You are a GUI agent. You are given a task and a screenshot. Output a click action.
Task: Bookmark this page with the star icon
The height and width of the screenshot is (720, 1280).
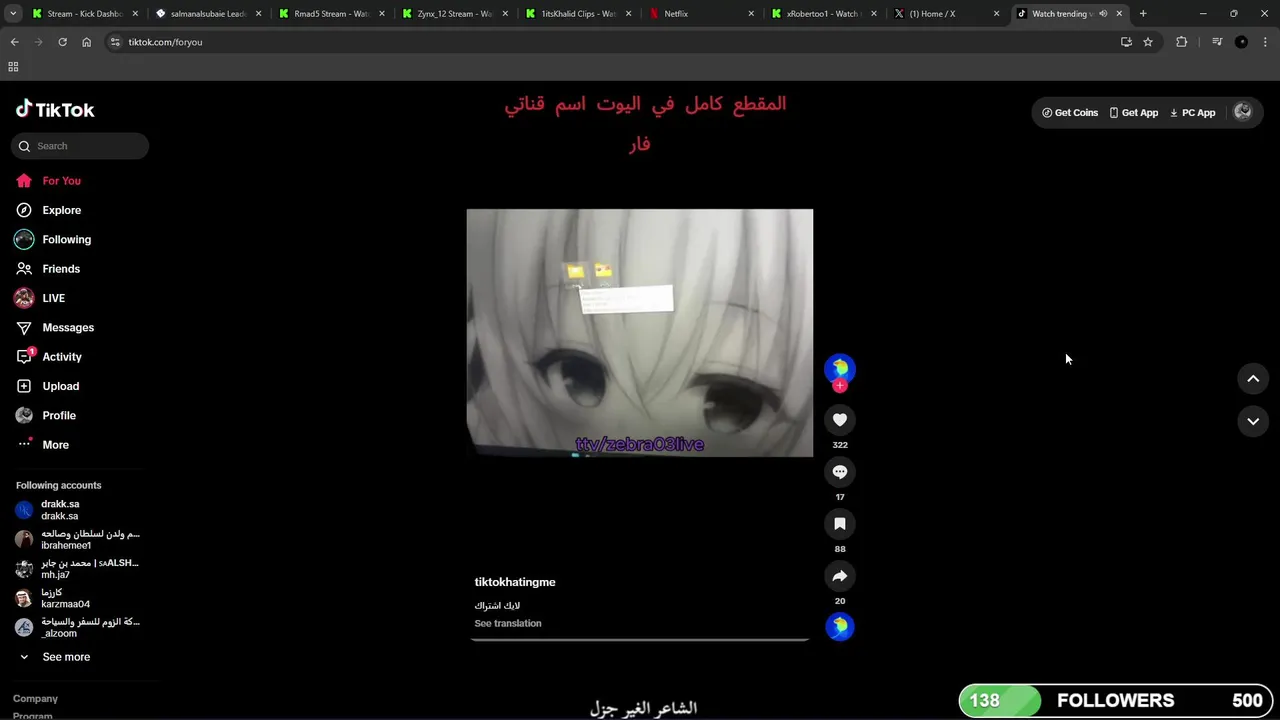coord(1148,42)
